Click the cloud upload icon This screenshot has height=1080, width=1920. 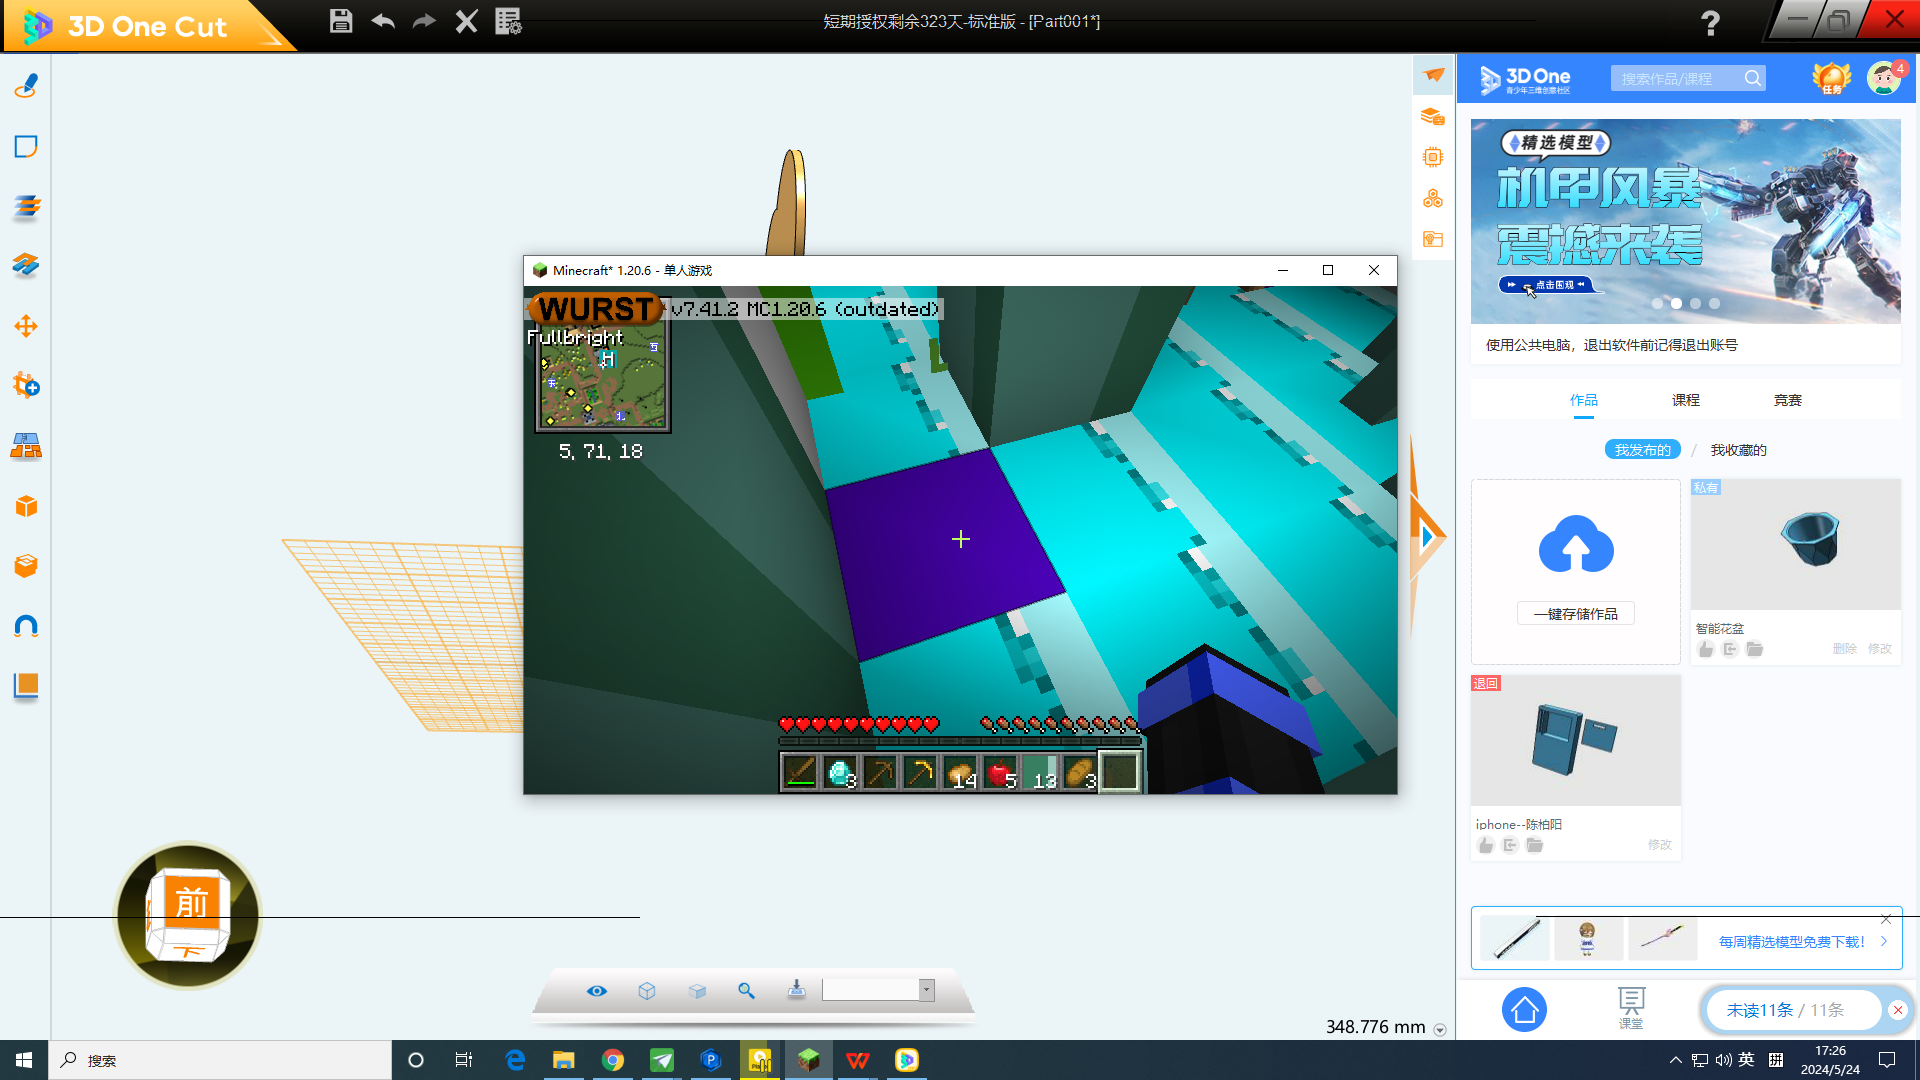(x=1575, y=545)
